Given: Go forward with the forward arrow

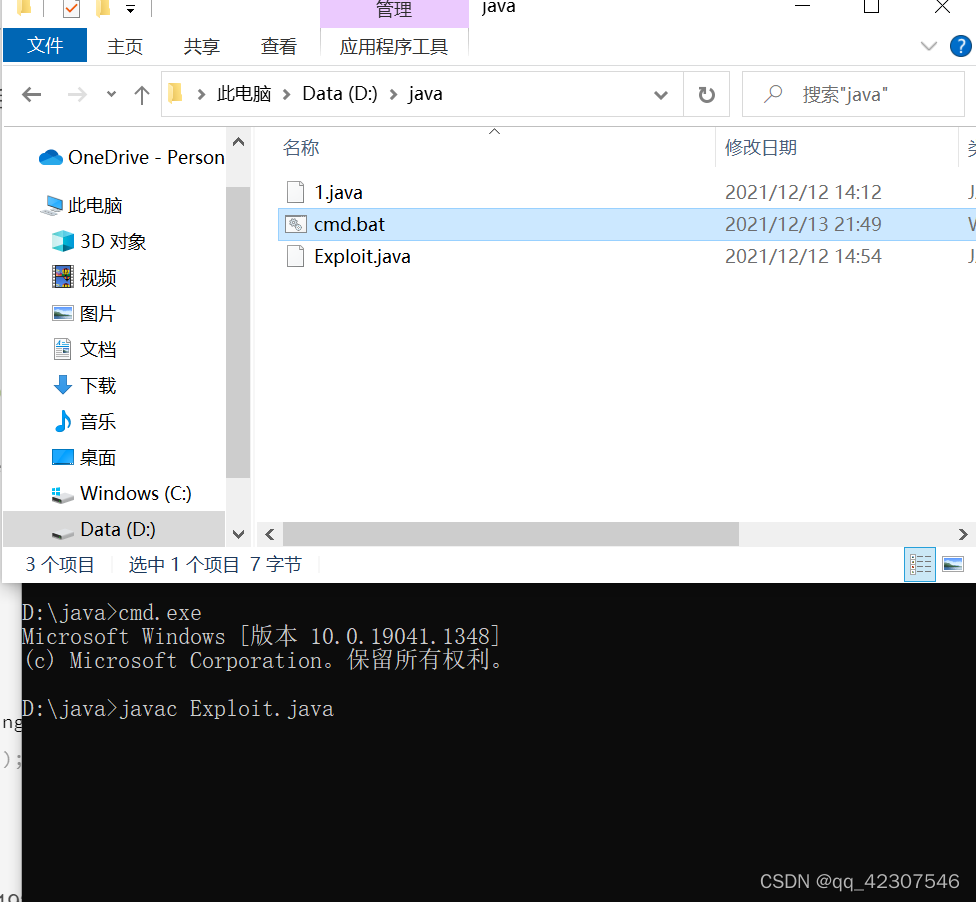Looking at the screenshot, I should tap(77, 95).
